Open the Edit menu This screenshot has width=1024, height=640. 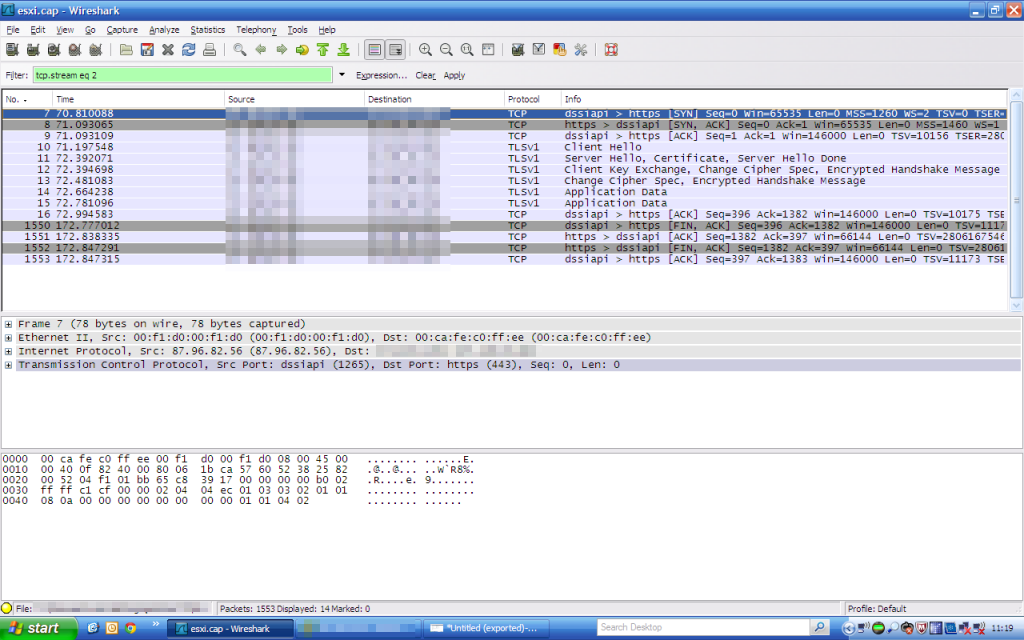(x=38, y=29)
